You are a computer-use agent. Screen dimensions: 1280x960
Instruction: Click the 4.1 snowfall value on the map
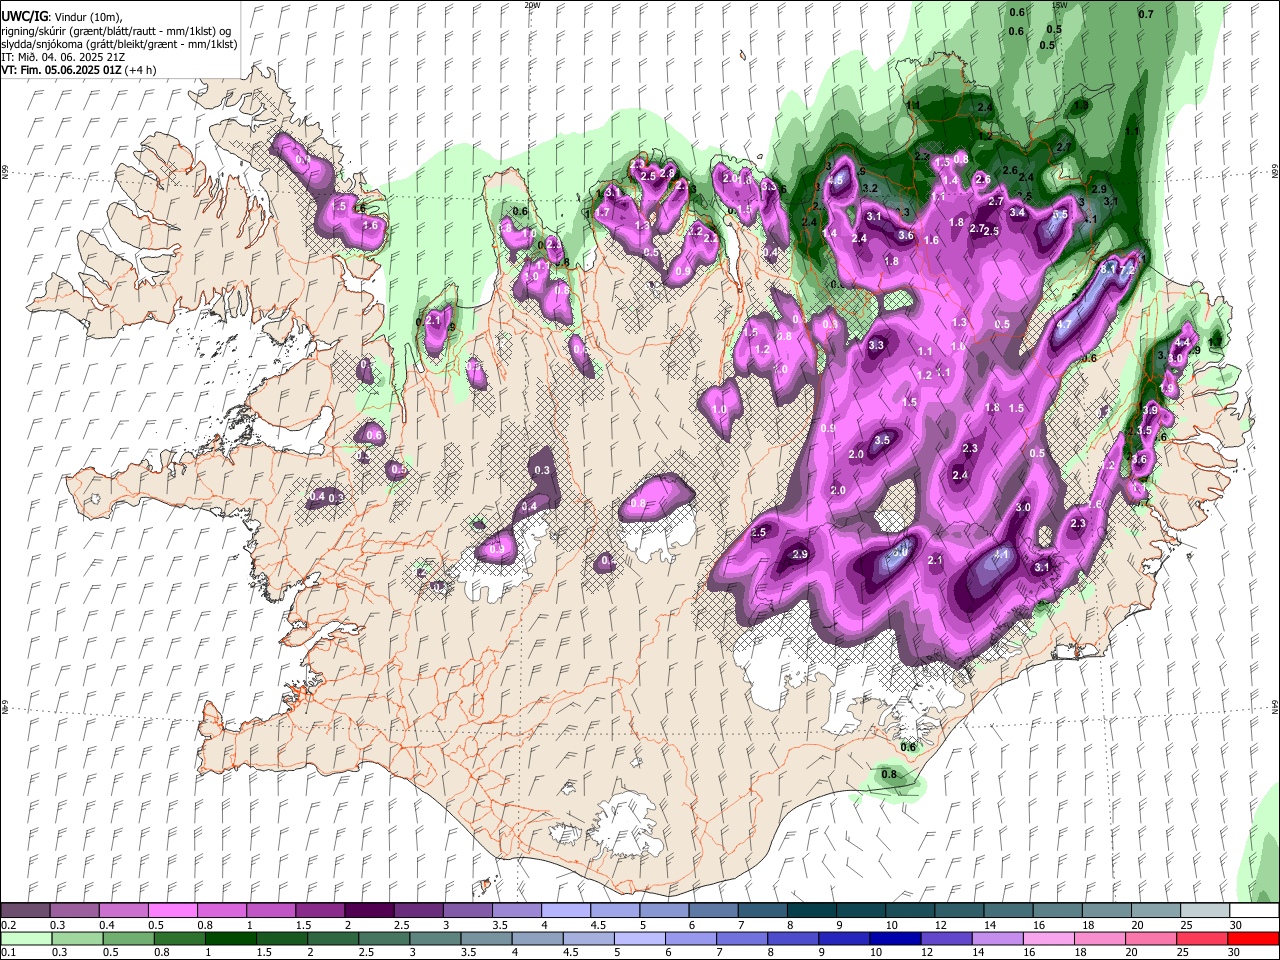click(1003, 554)
